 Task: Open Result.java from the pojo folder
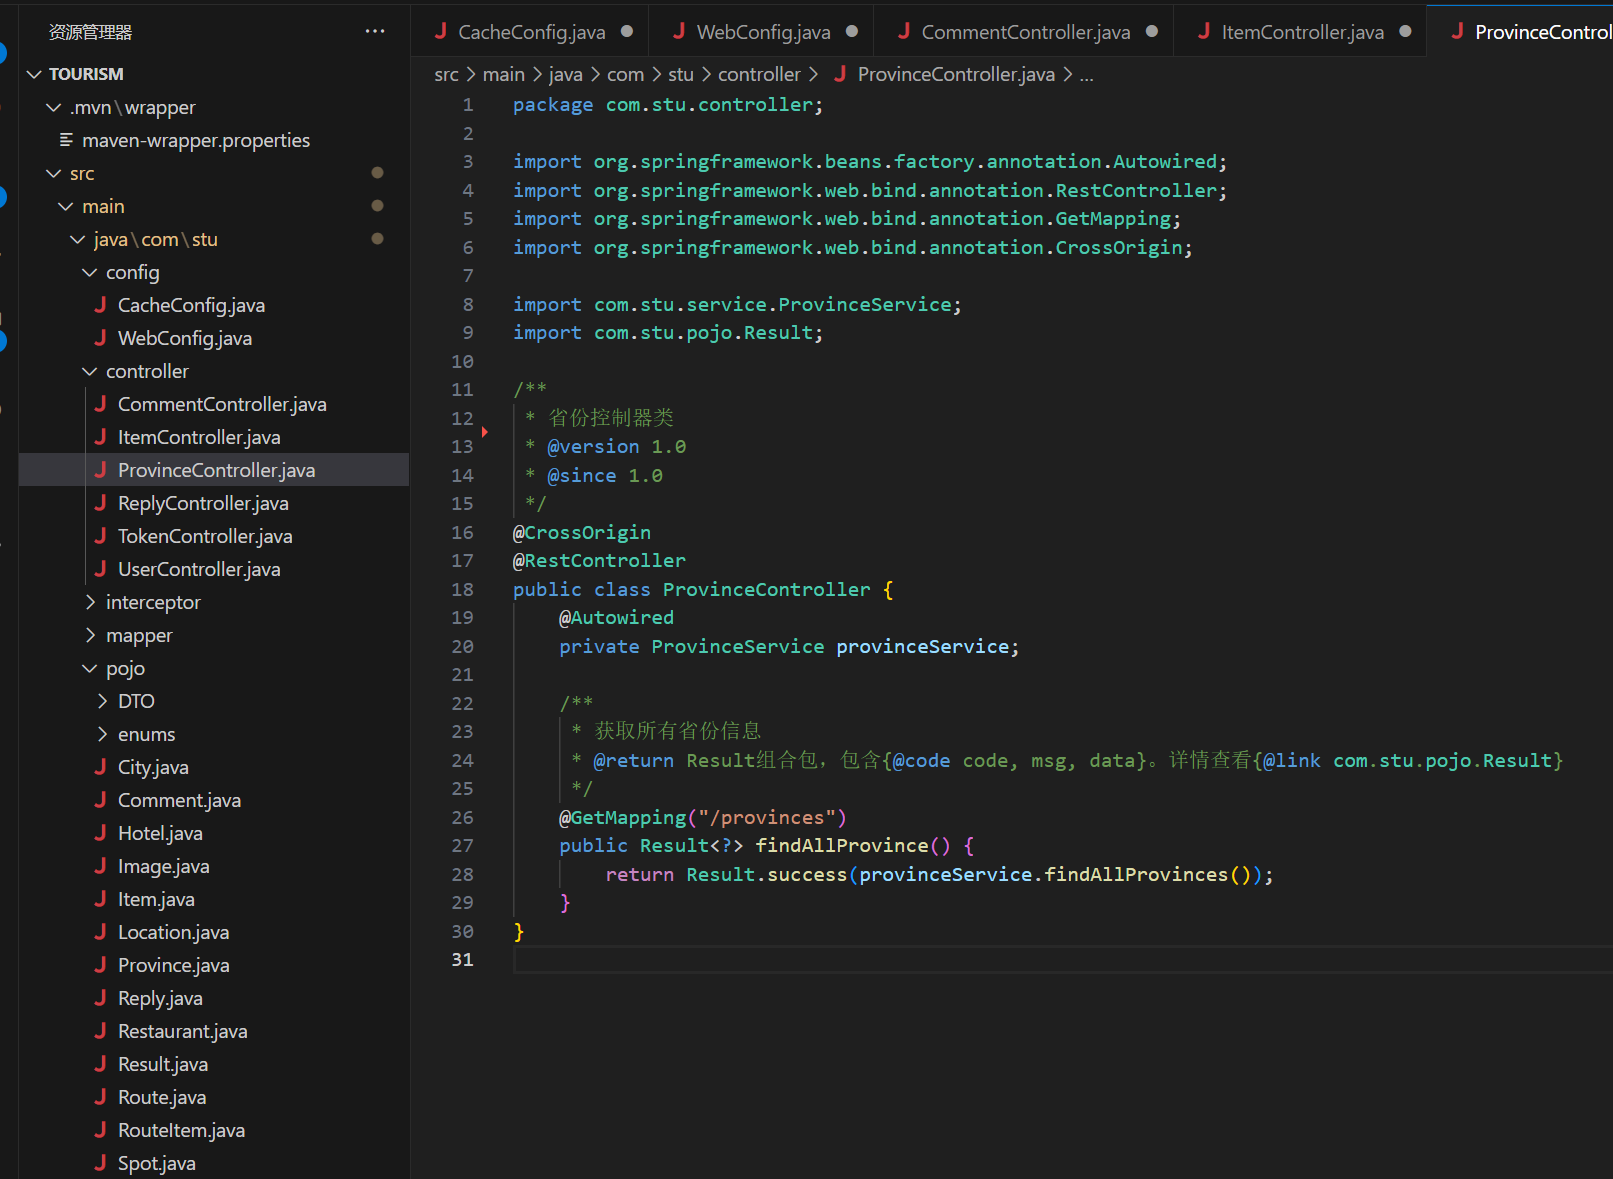tap(163, 1064)
